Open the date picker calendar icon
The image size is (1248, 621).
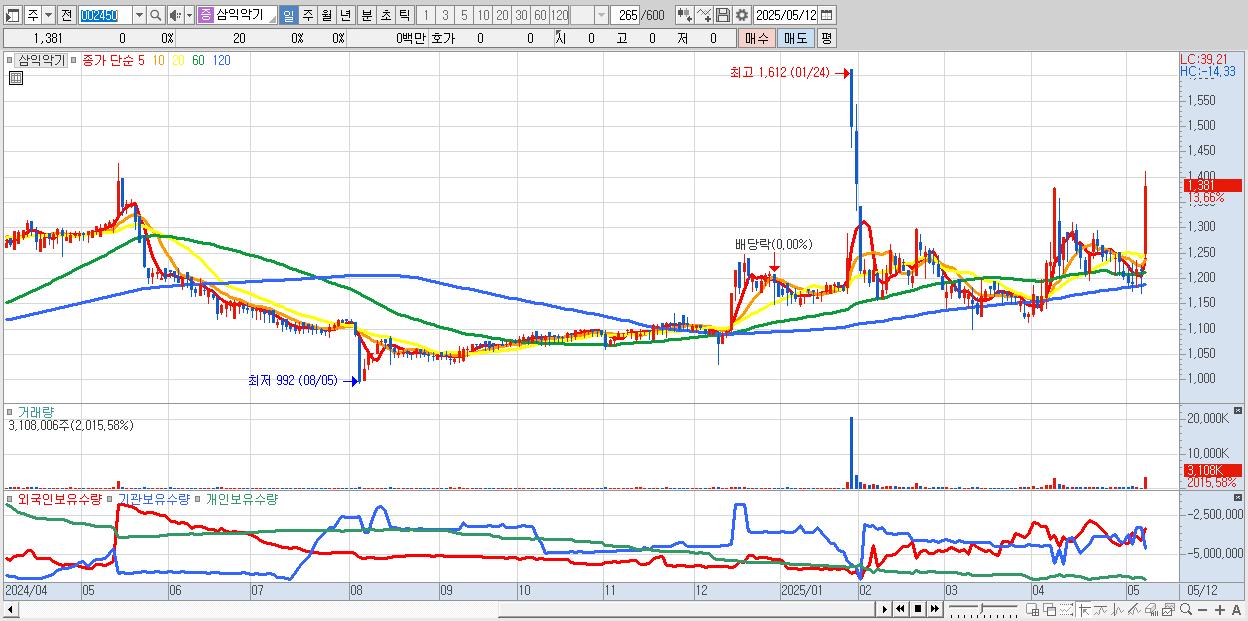point(827,15)
